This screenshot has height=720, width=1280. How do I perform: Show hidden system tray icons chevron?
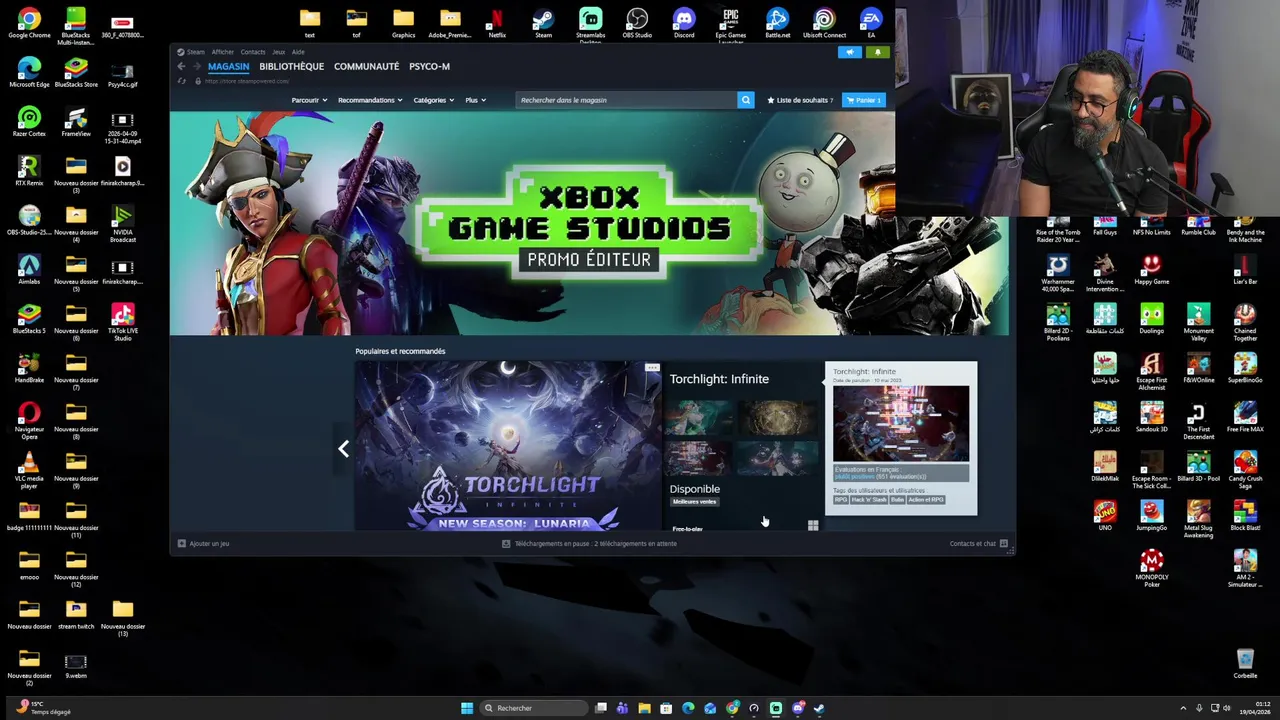point(1183,708)
